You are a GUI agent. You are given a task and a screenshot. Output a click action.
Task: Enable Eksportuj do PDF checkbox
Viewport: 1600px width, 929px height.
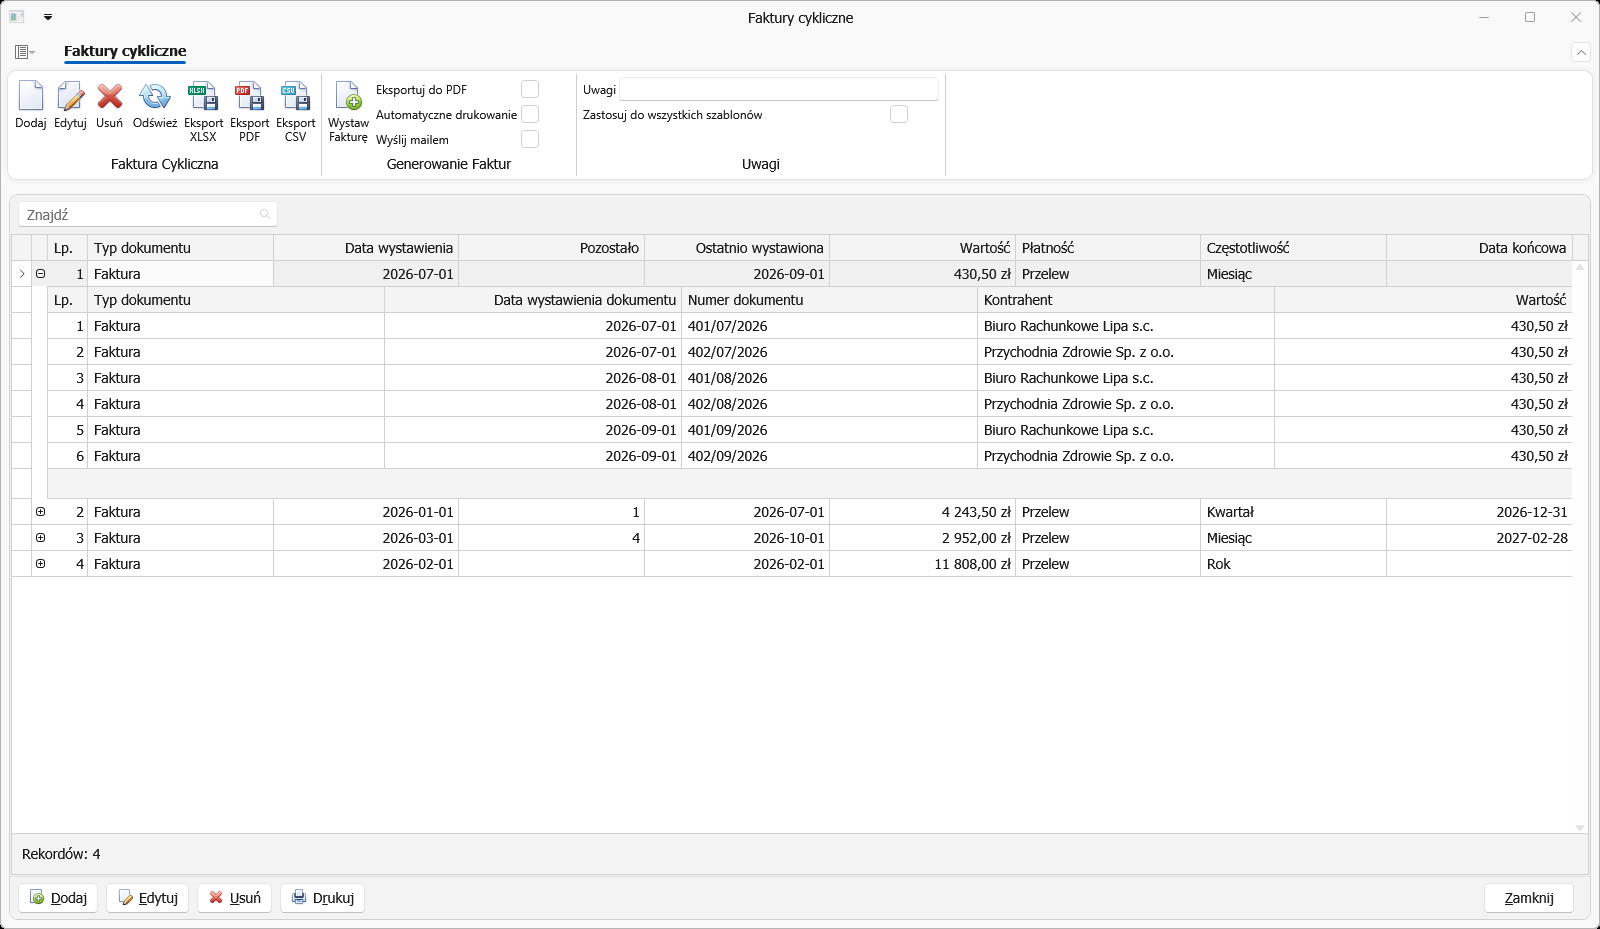click(530, 89)
